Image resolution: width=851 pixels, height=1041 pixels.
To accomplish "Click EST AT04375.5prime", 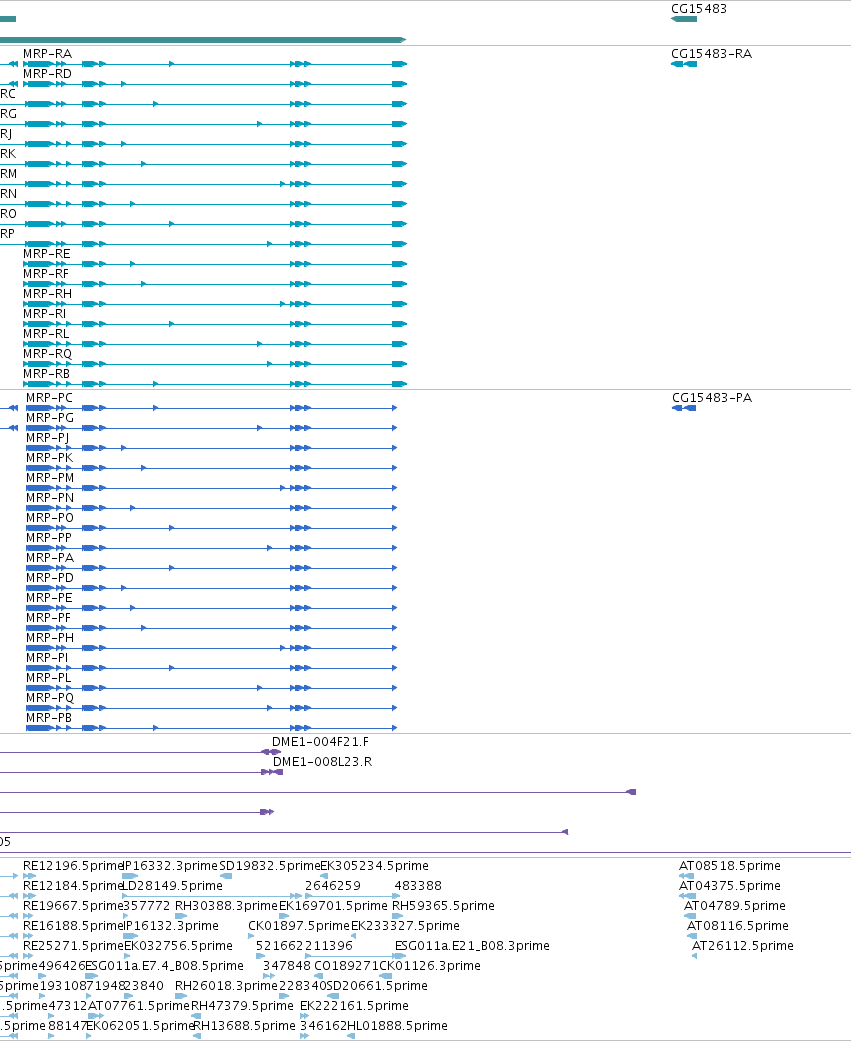I will pos(730,886).
